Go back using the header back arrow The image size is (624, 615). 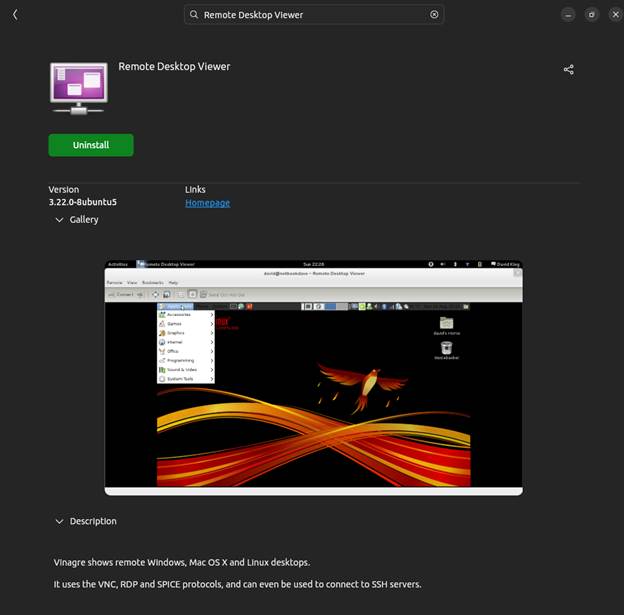(15, 15)
